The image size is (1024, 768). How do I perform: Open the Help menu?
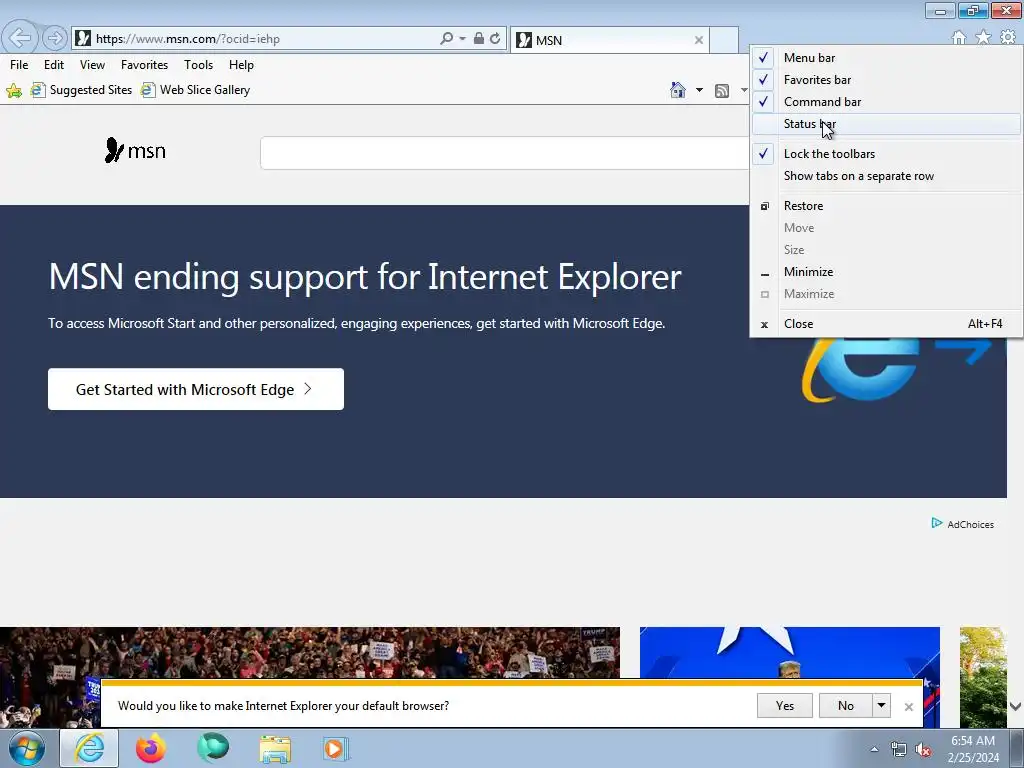coord(241,65)
